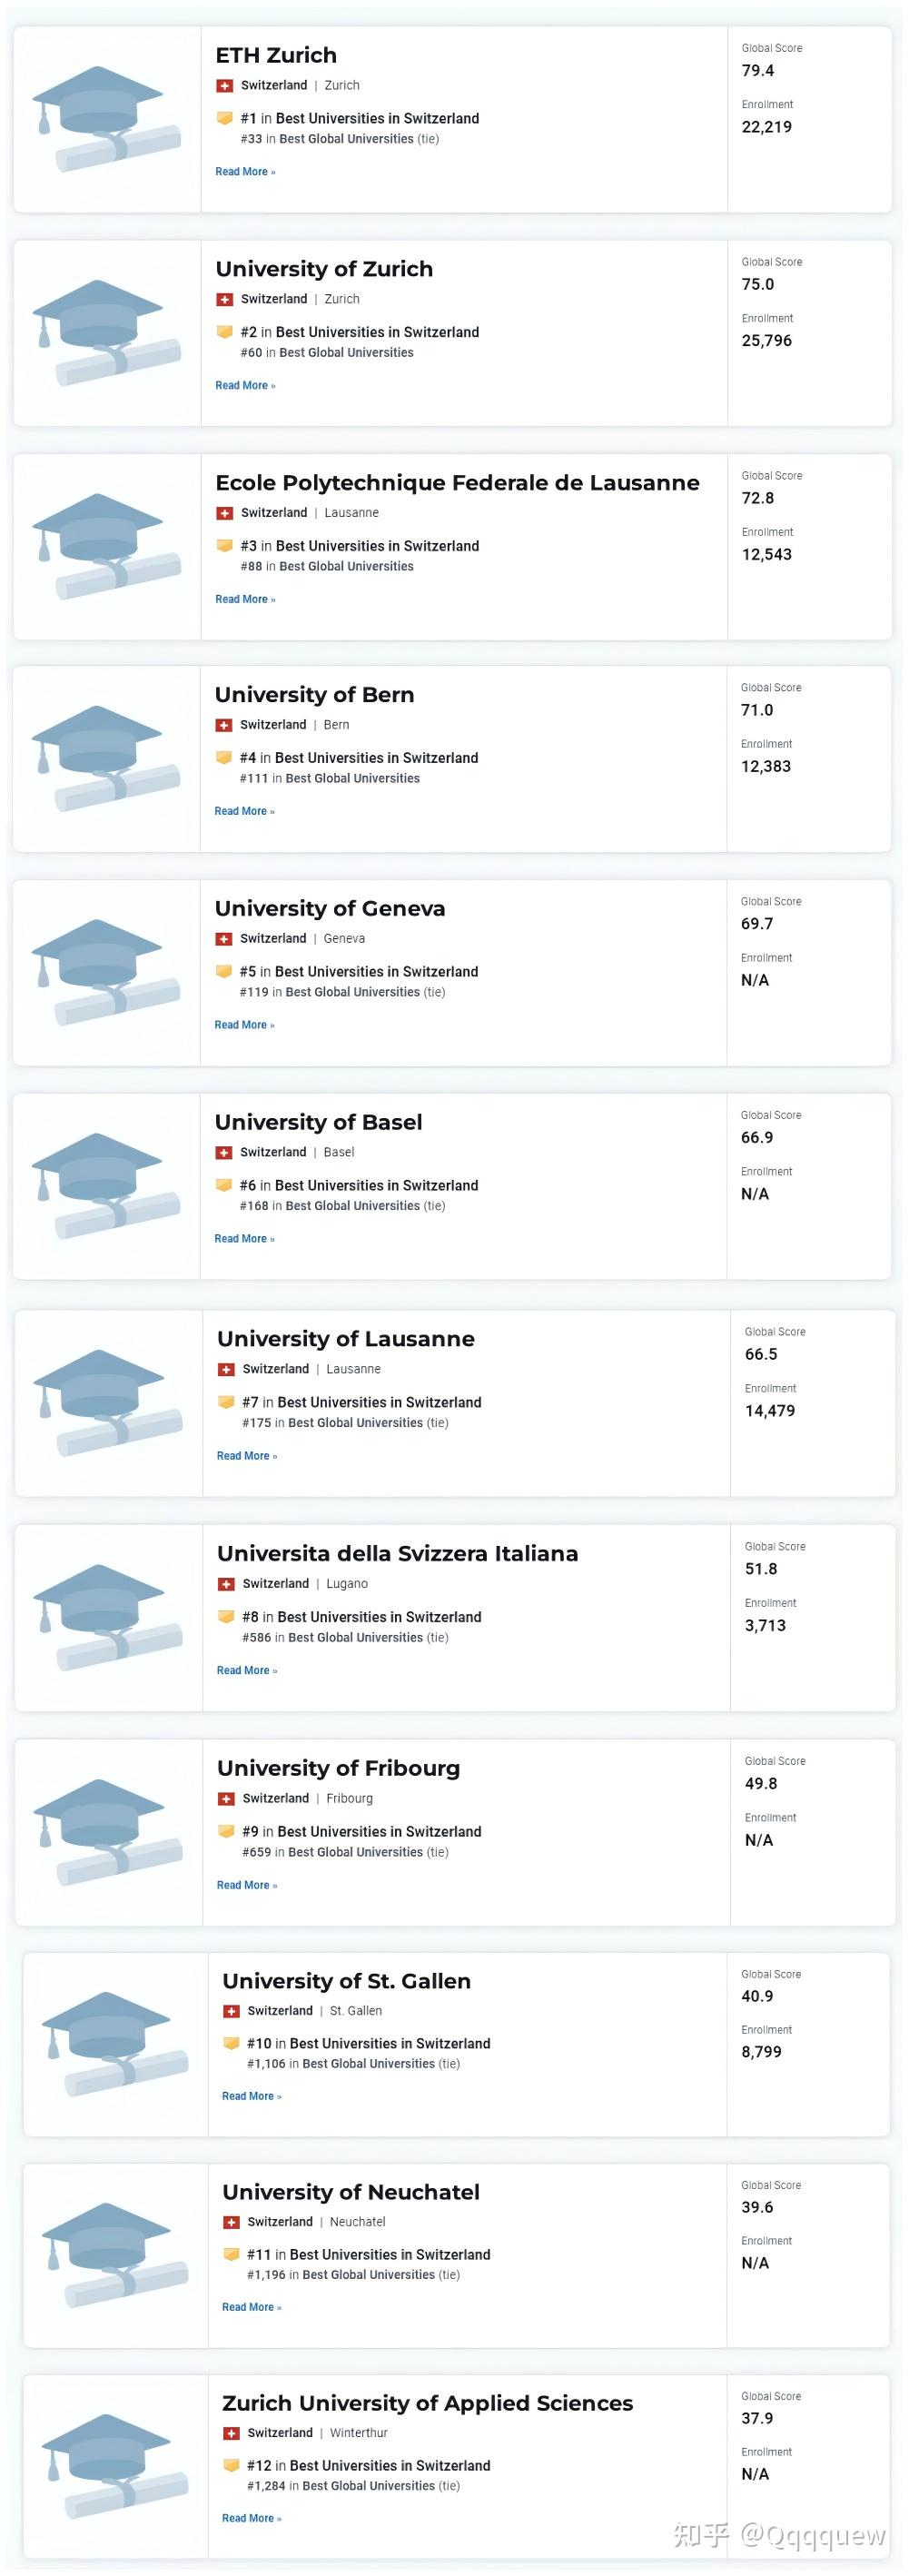Click the Swiss flag under University of Basel
Screen dimensions: 909x2576
pos(224,1153)
